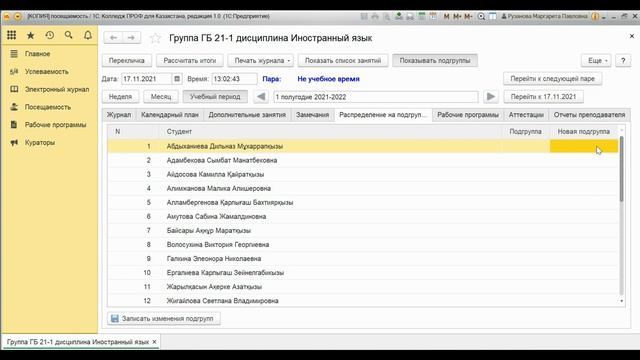This screenshot has width=640, height=360.
Task: Click the student list vertical scrollbar
Action: 622,168
